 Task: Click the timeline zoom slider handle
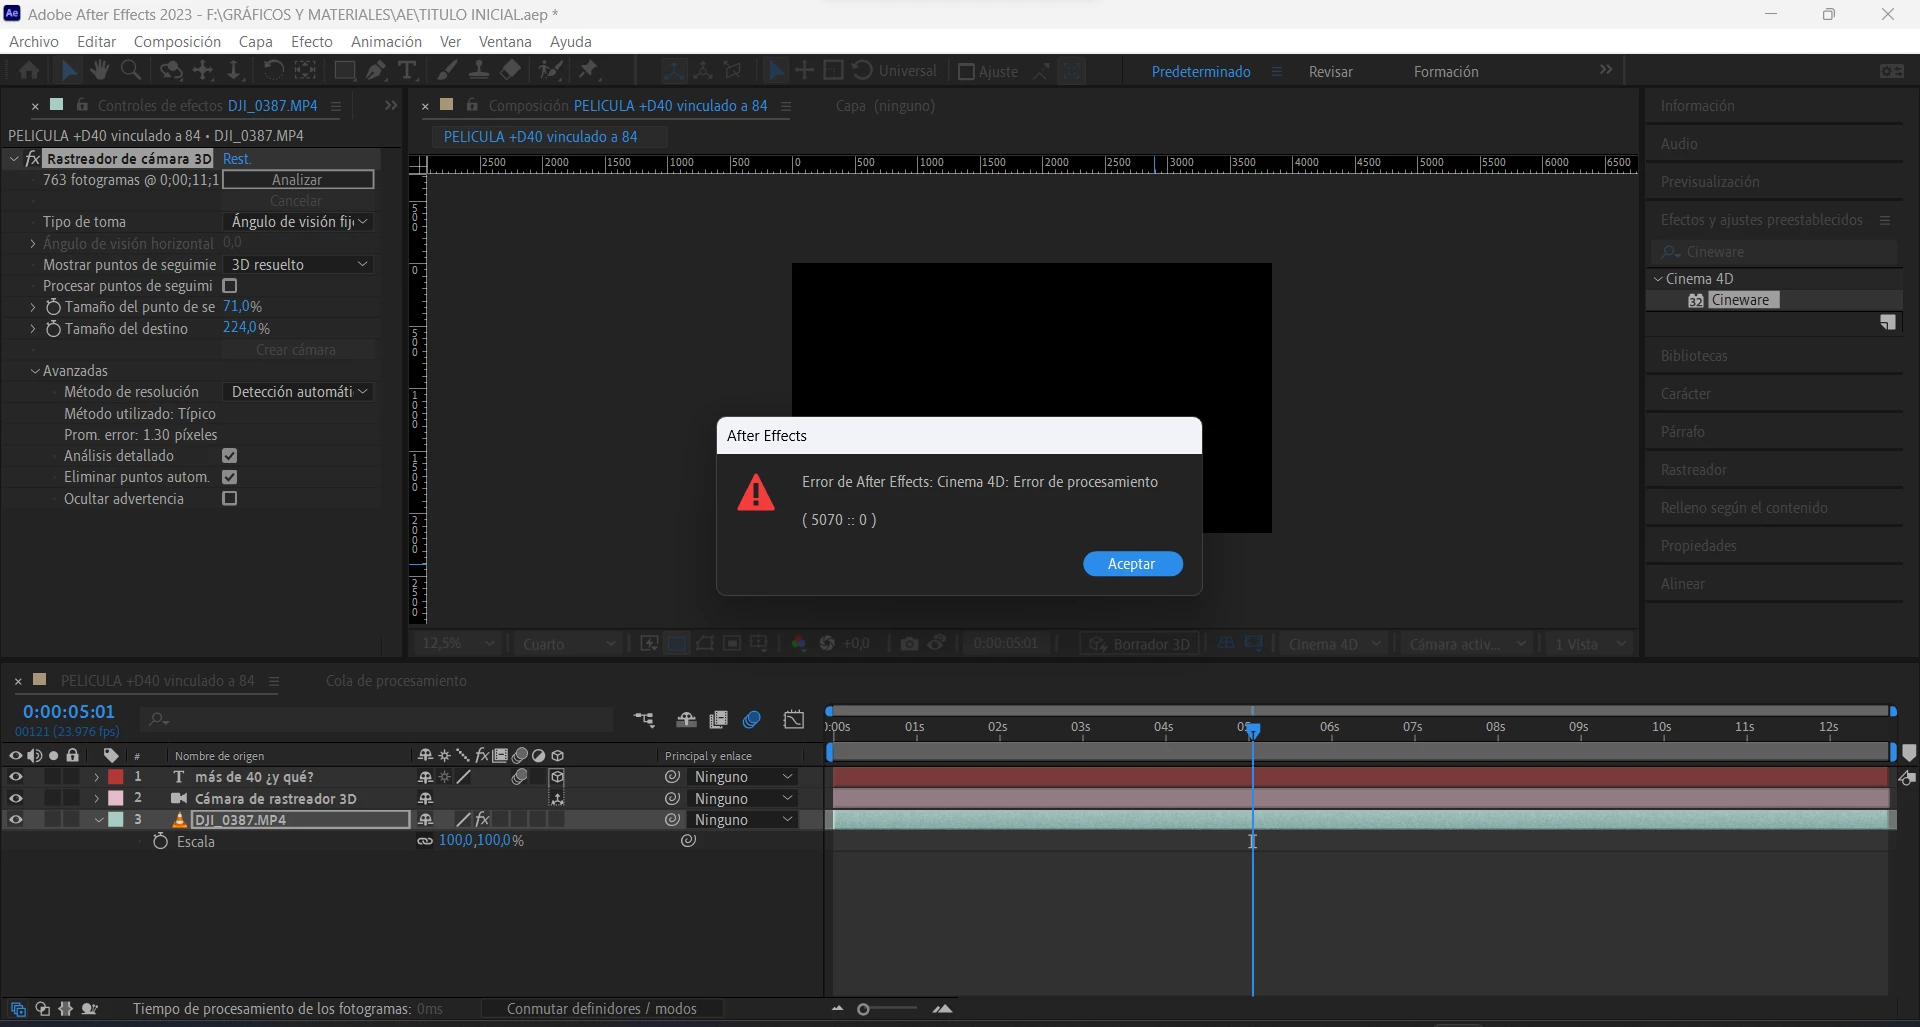point(863,1009)
